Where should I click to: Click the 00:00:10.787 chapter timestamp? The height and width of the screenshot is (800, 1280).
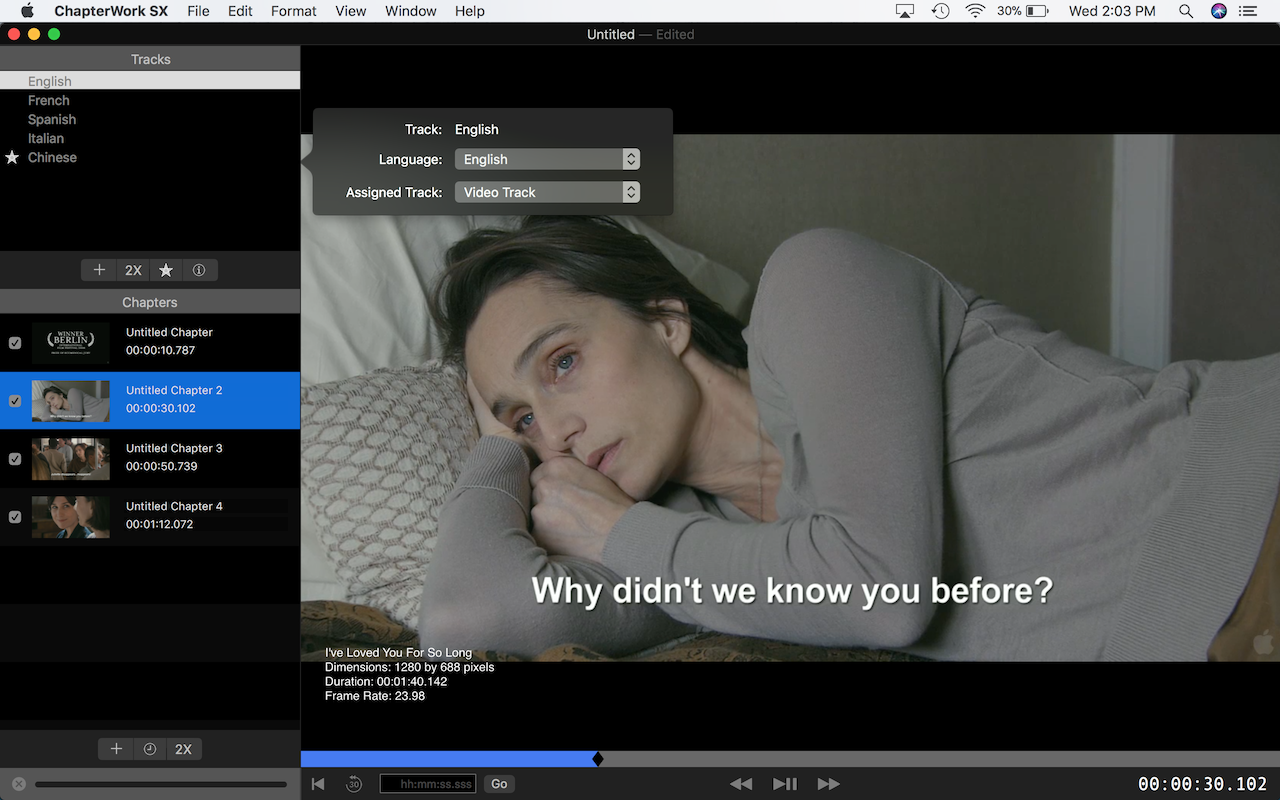pyautogui.click(x=160, y=350)
